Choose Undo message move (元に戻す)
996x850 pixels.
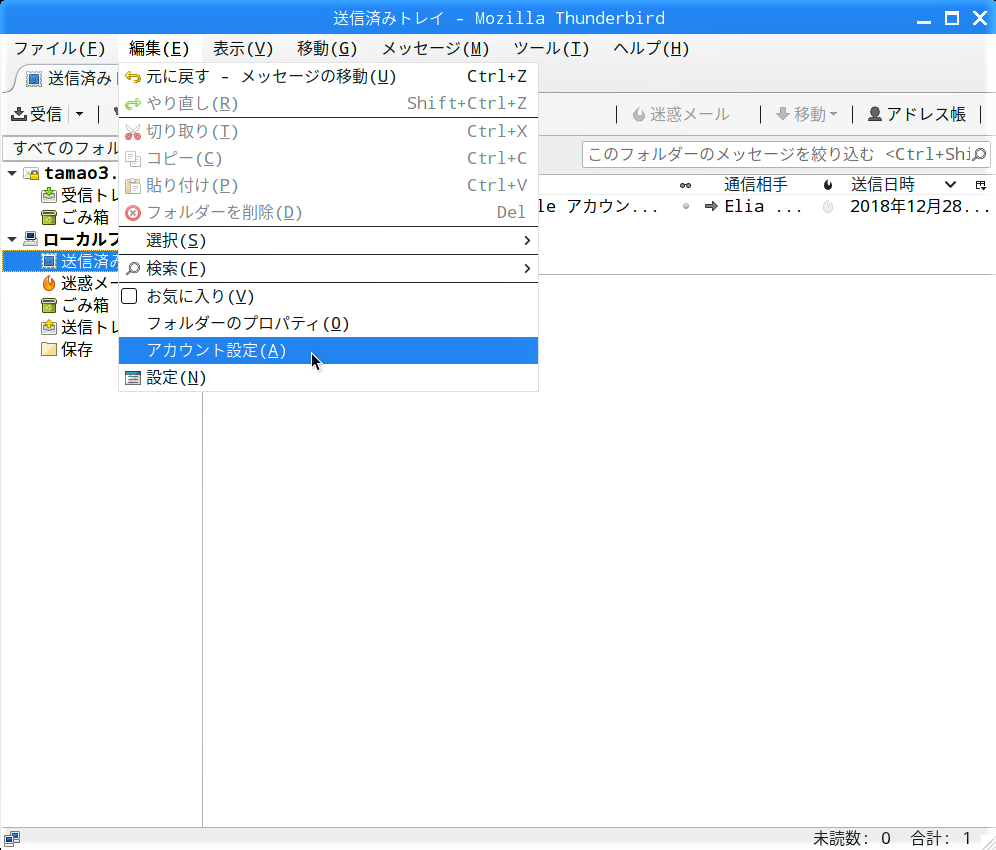328,76
